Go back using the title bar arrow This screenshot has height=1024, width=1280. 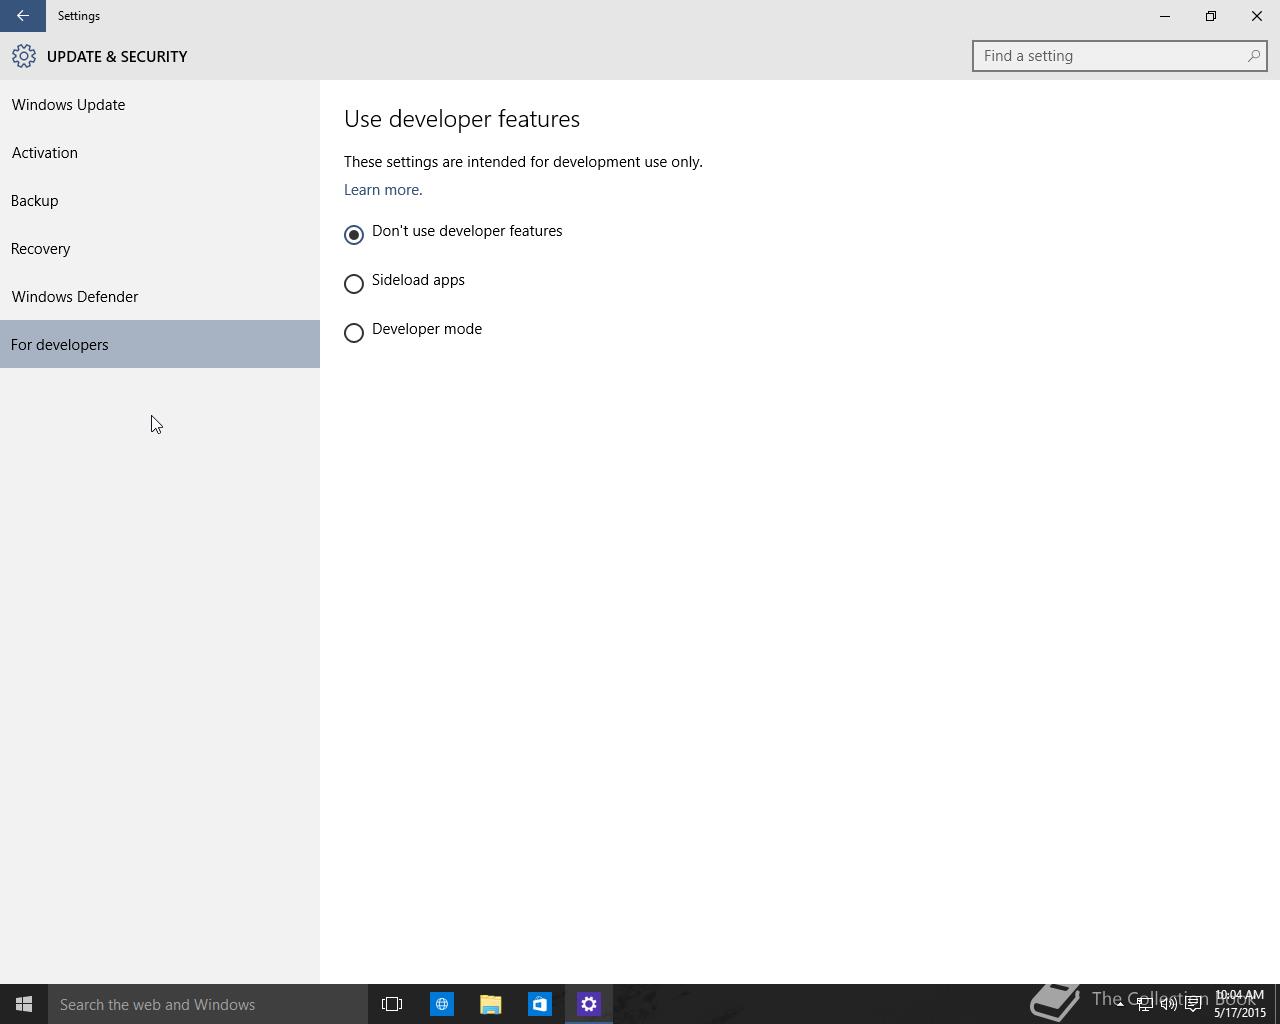pos(22,16)
